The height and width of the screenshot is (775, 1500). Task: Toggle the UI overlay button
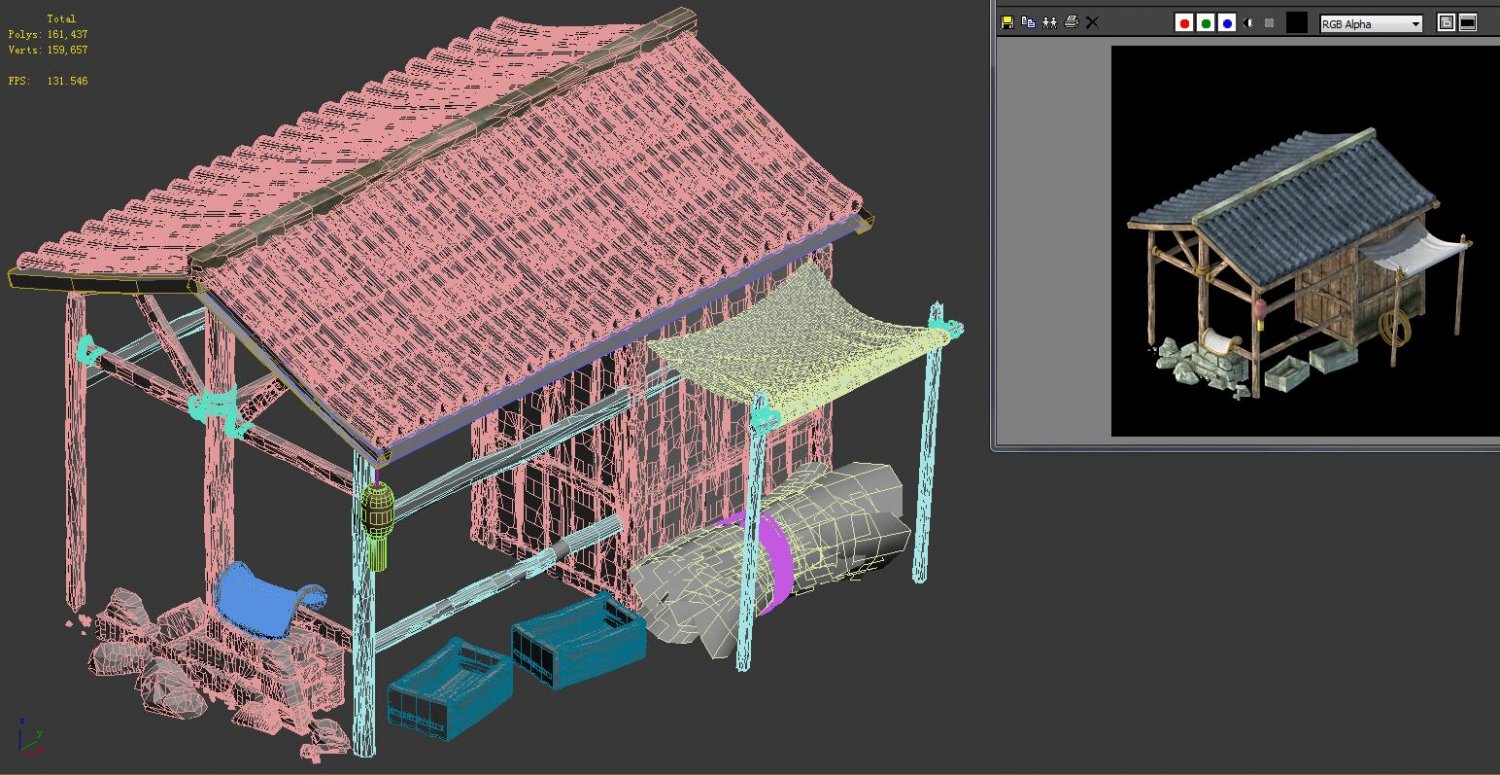(x=1446, y=23)
